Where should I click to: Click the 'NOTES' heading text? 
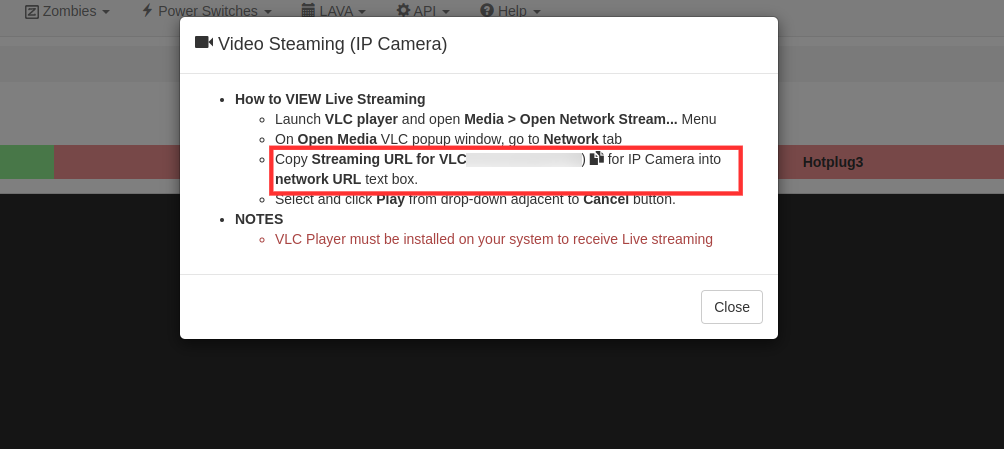[x=259, y=219]
